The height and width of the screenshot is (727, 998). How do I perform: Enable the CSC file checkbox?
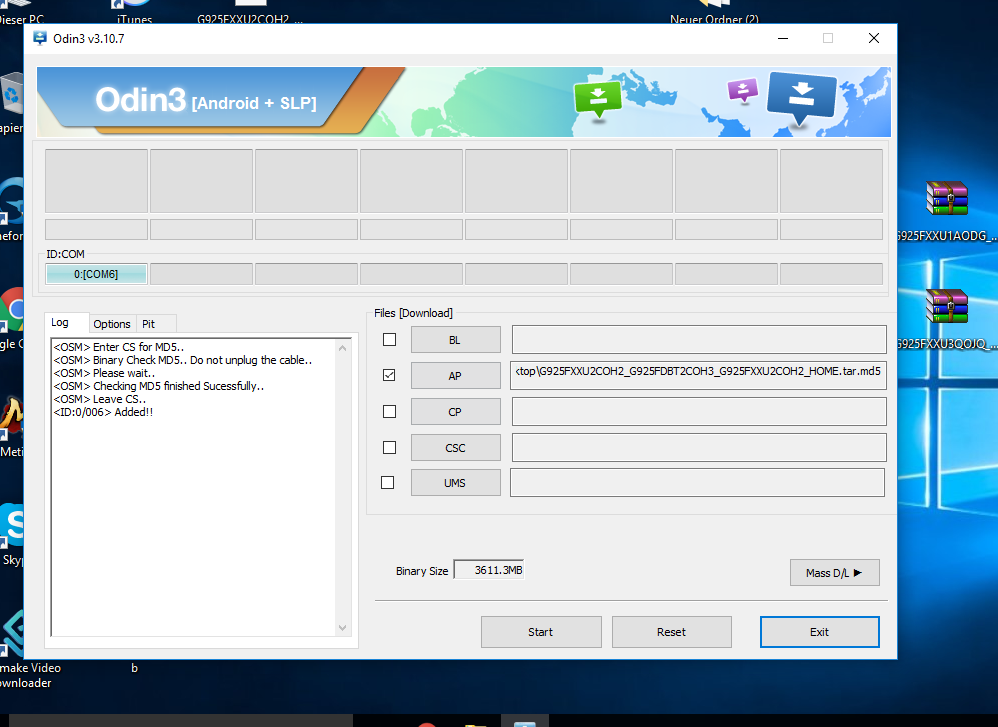click(390, 448)
